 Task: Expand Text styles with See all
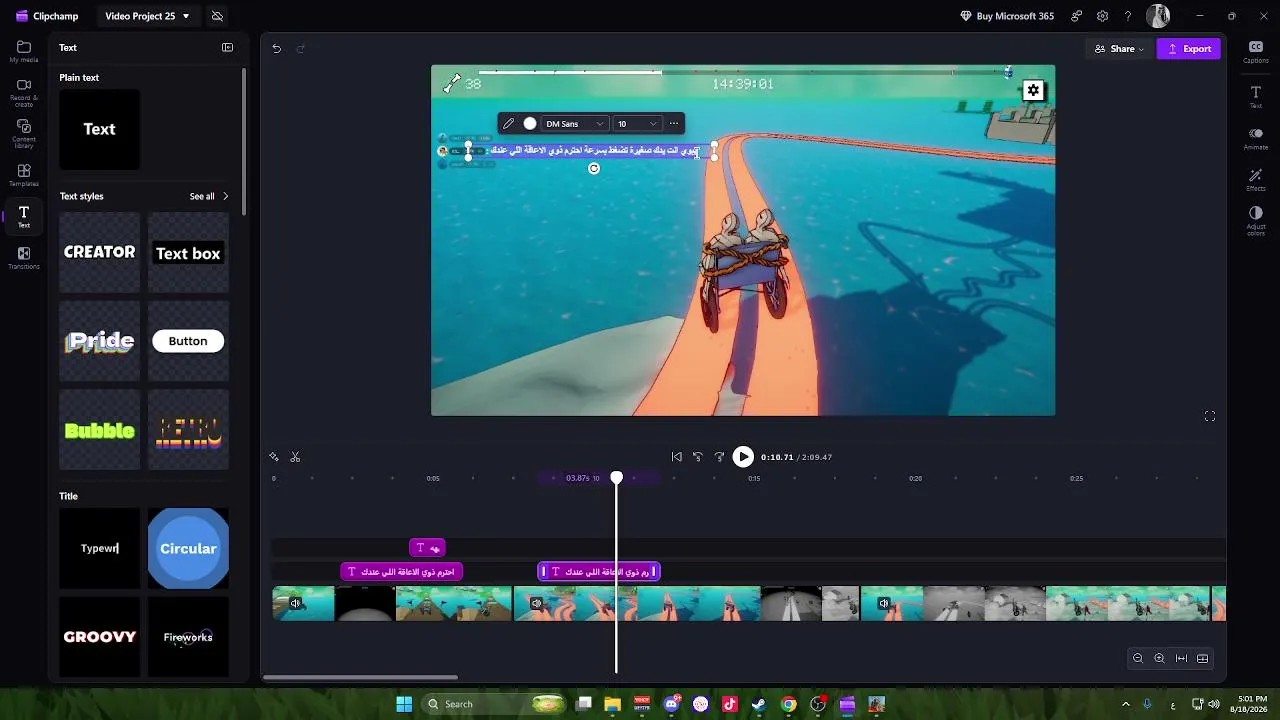pyautogui.click(x=209, y=196)
